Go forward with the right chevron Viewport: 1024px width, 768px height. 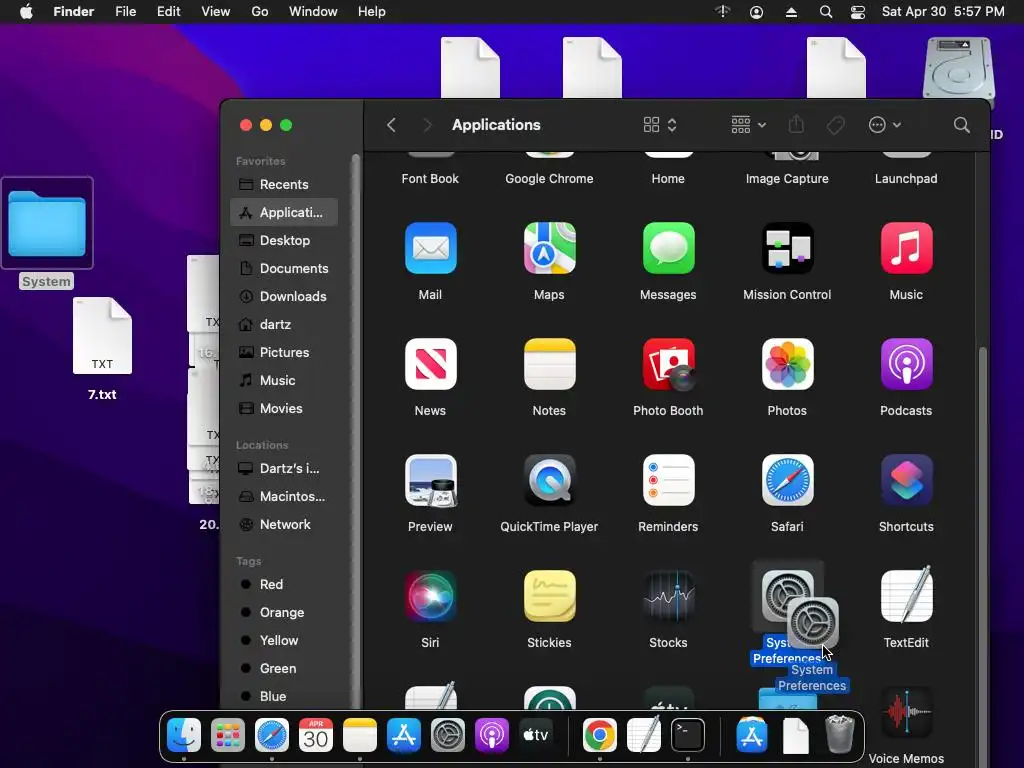(427, 125)
